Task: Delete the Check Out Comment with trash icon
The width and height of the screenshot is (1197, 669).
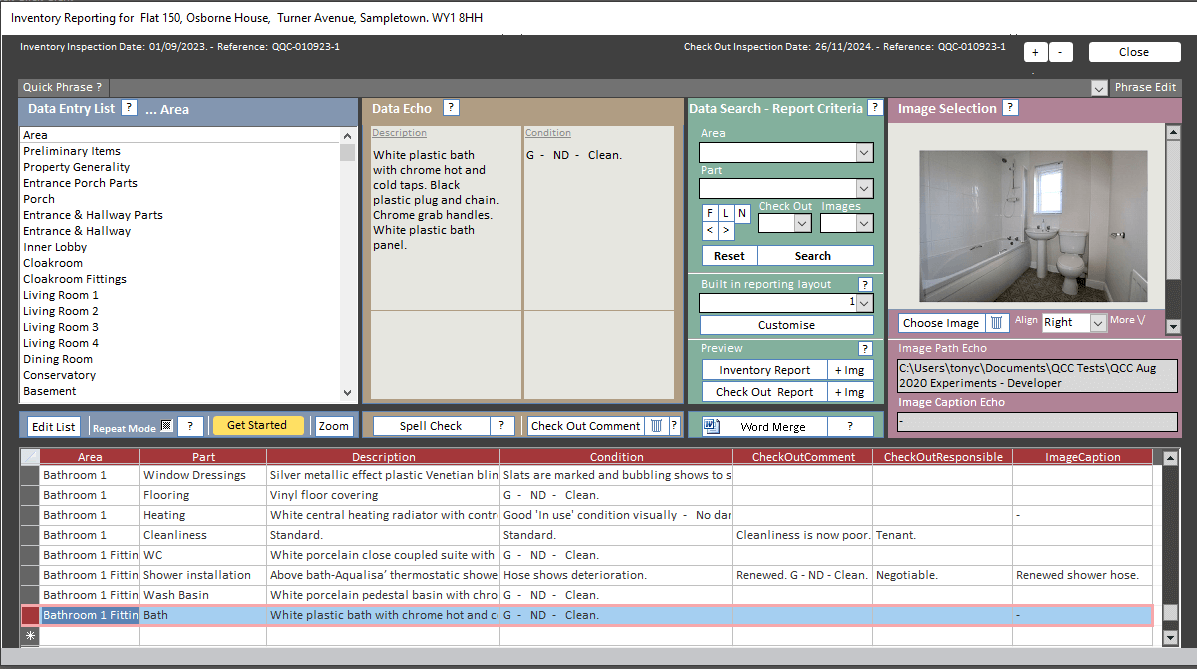Action: click(656, 426)
